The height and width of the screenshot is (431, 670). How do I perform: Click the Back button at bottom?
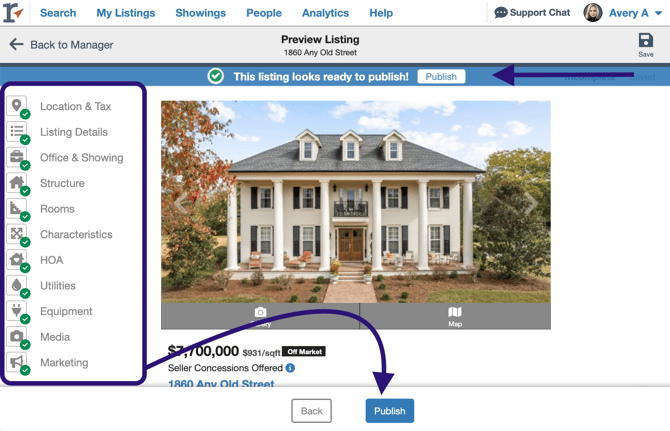pos(311,411)
